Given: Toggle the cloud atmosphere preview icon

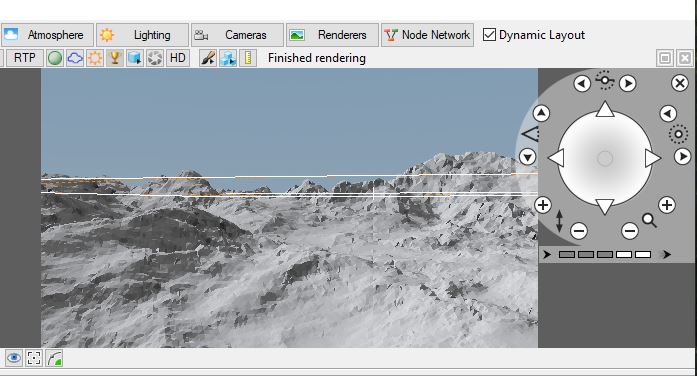Looking at the screenshot, I should (75, 58).
